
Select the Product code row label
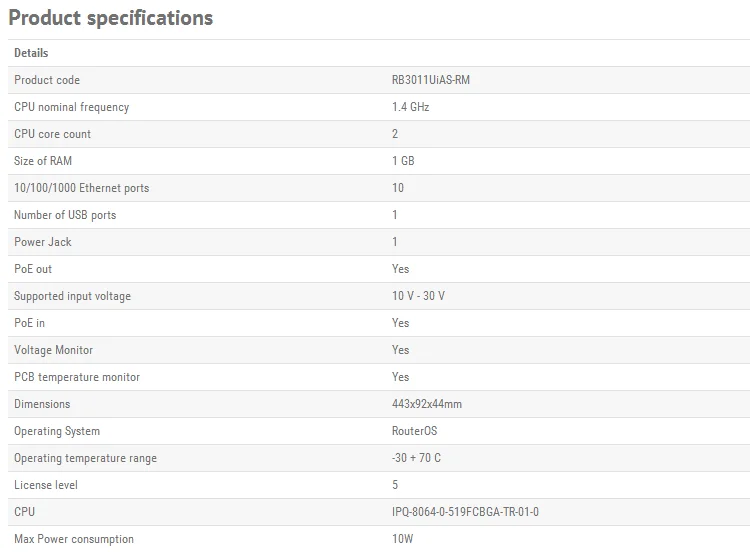(47, 80)
